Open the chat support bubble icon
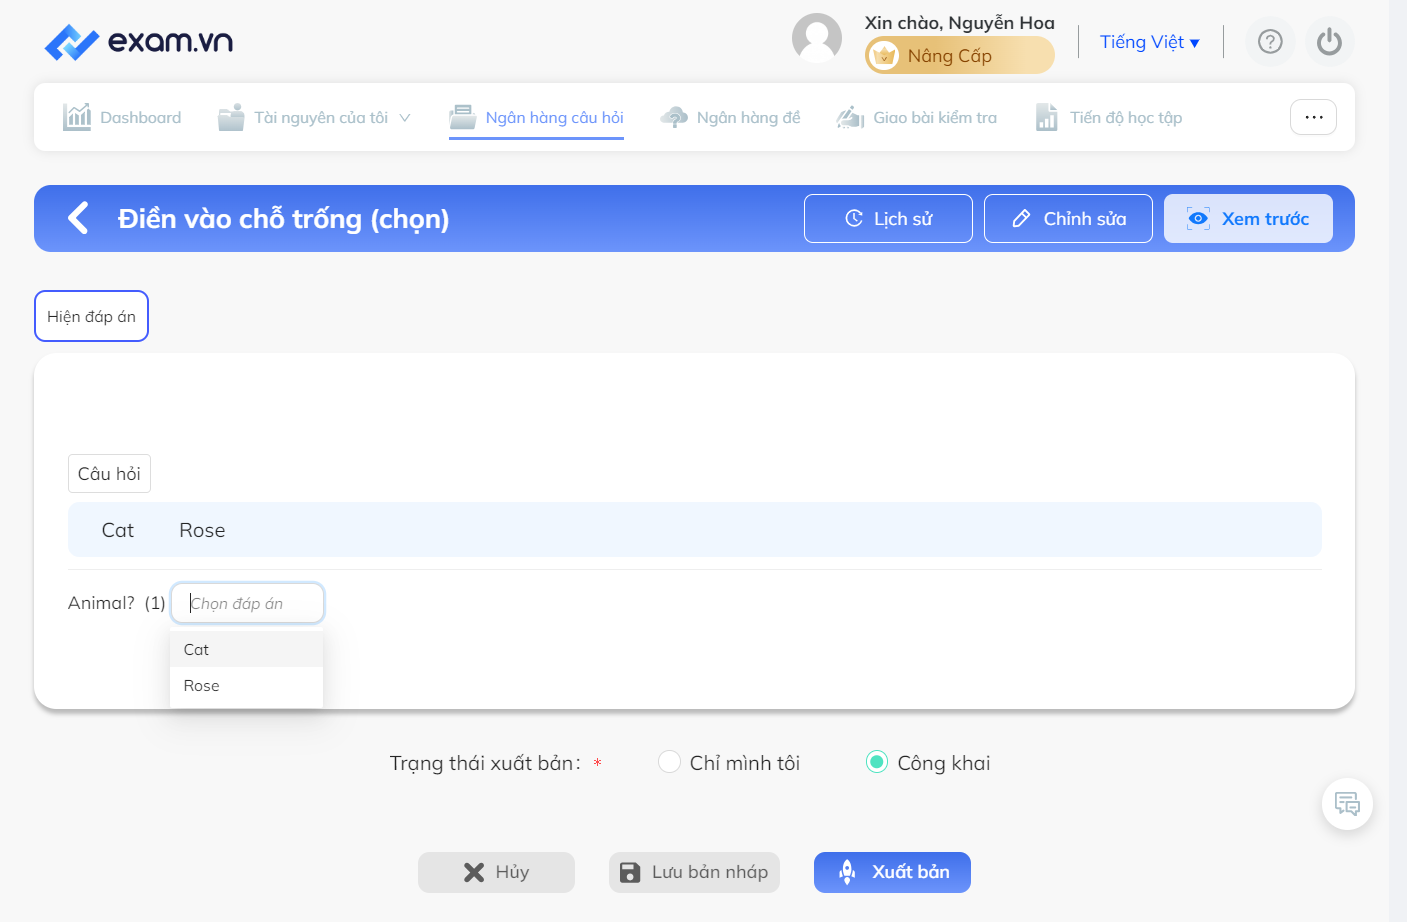Image resolution: width=1407 pixels, height=922 pixels. (x=1347, y=804)
